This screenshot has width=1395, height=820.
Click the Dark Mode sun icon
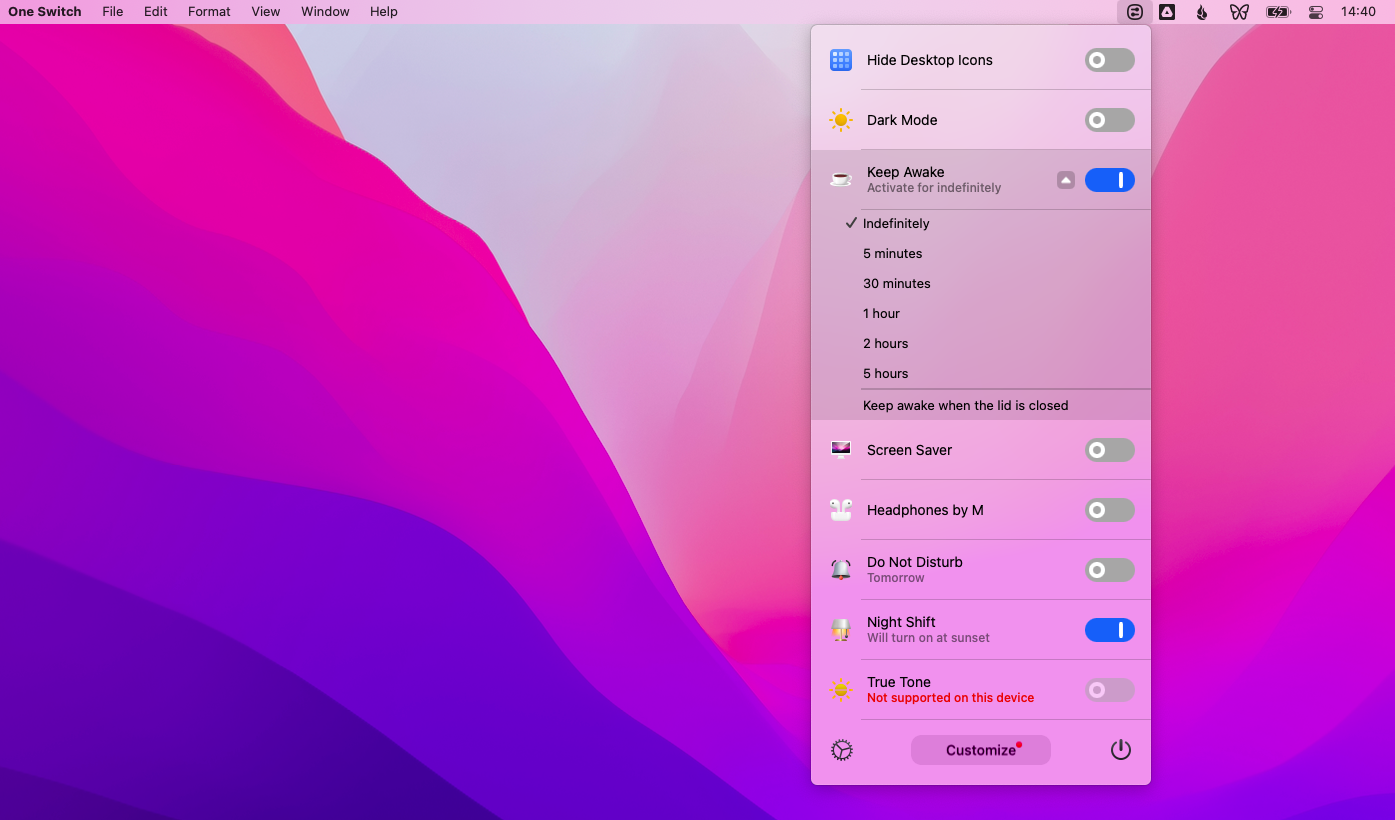pyautogui.click(x=841, y=120)
